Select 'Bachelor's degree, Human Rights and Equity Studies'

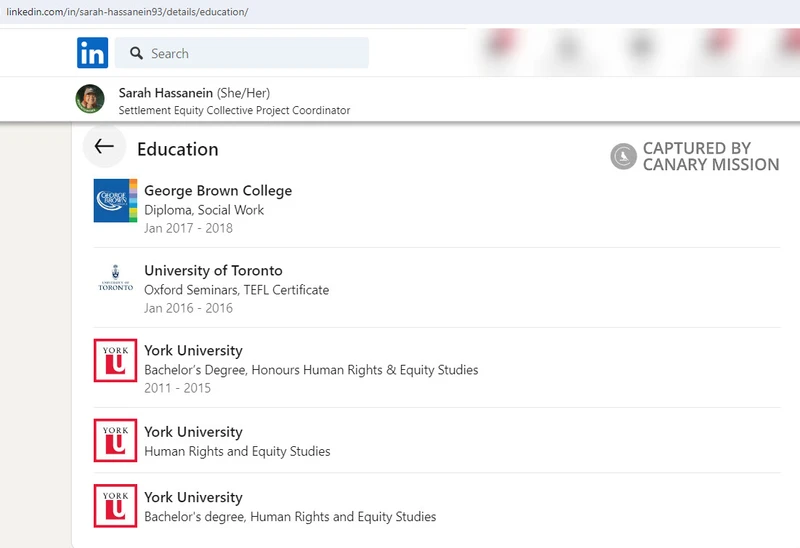(290, 516)
